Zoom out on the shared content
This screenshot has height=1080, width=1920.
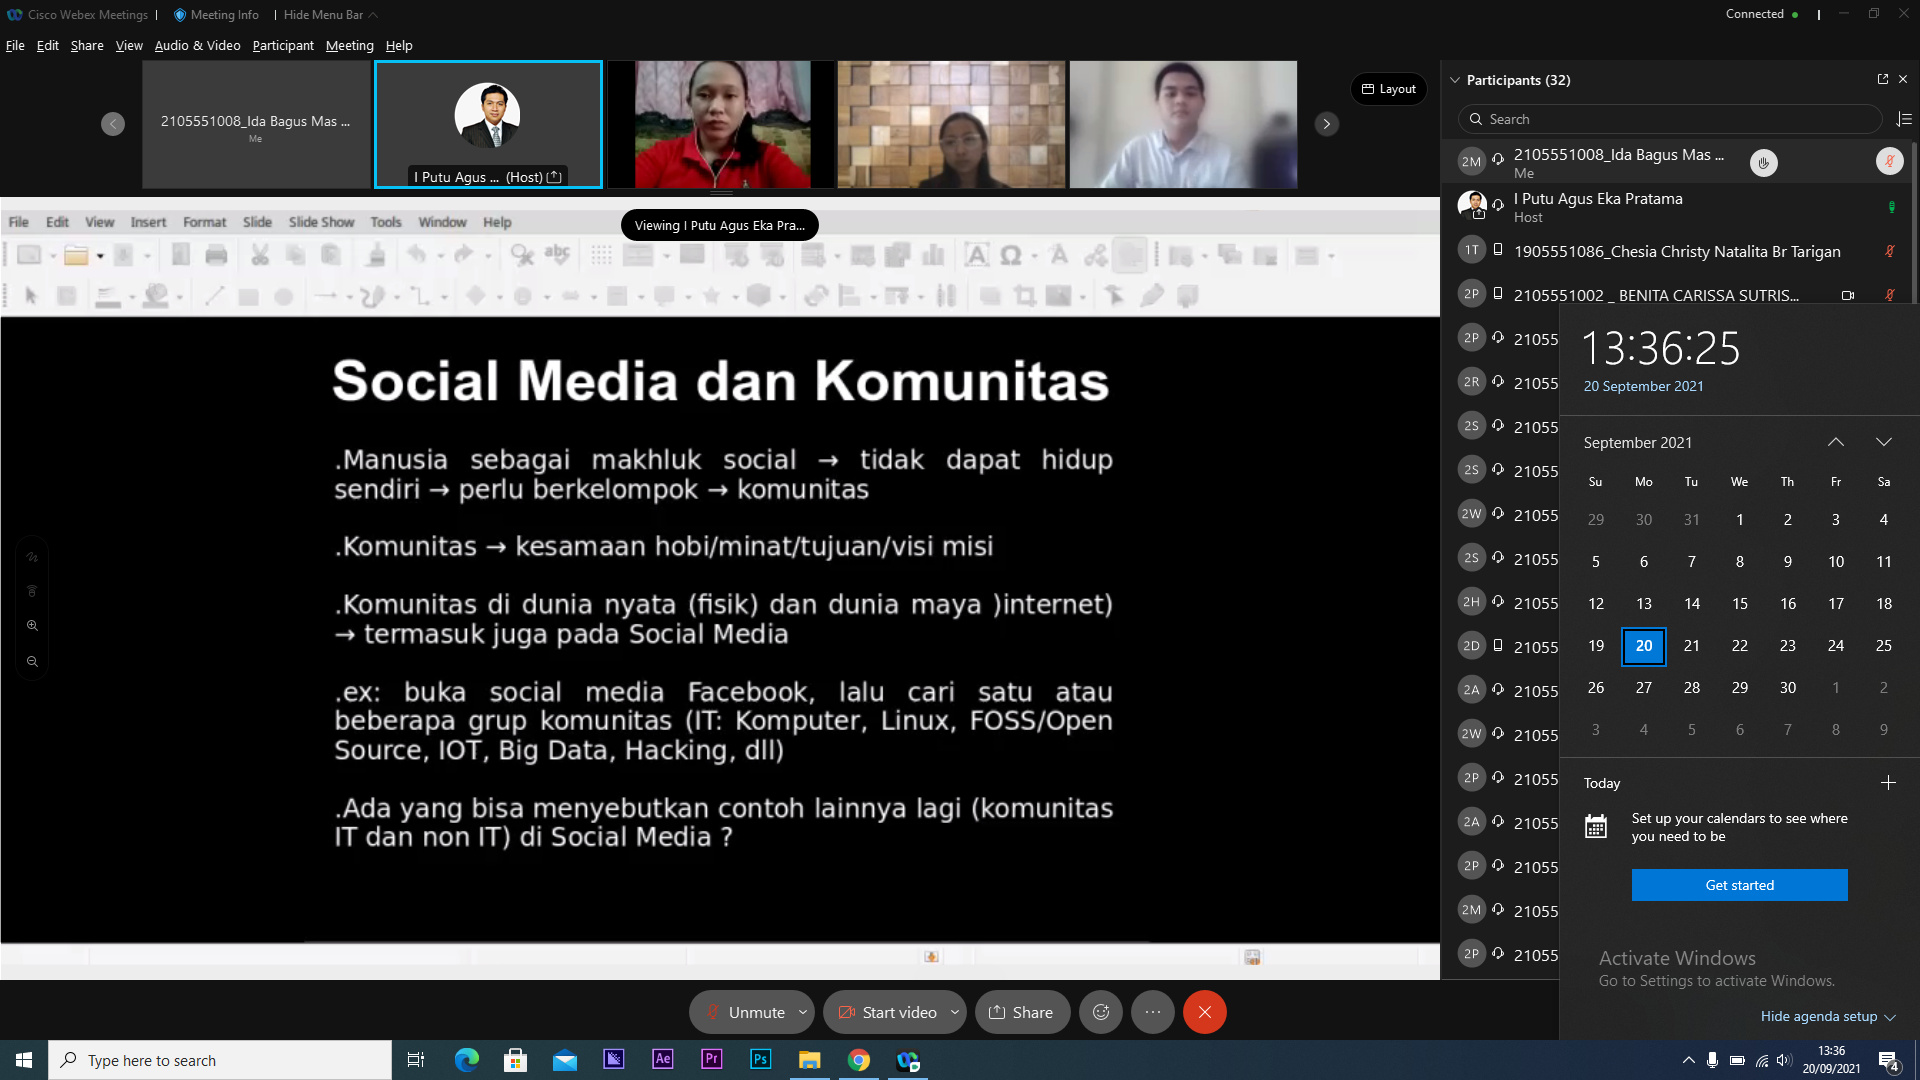pyautogui.click(x=32, y=662)
